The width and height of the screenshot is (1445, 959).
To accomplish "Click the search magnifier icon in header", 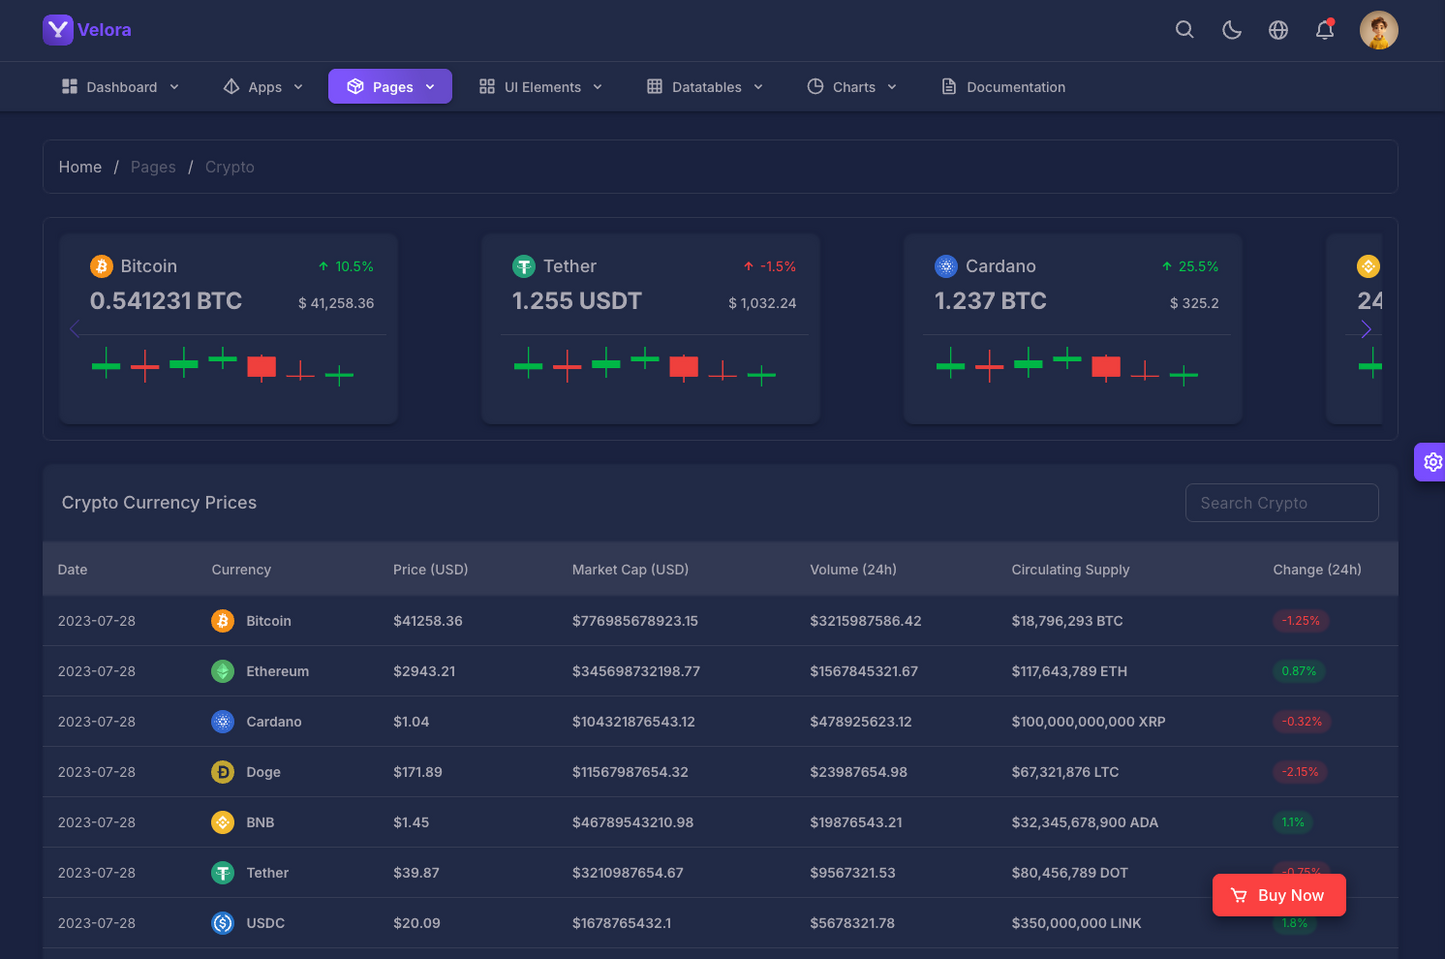I will click(x=1184, y=30).
